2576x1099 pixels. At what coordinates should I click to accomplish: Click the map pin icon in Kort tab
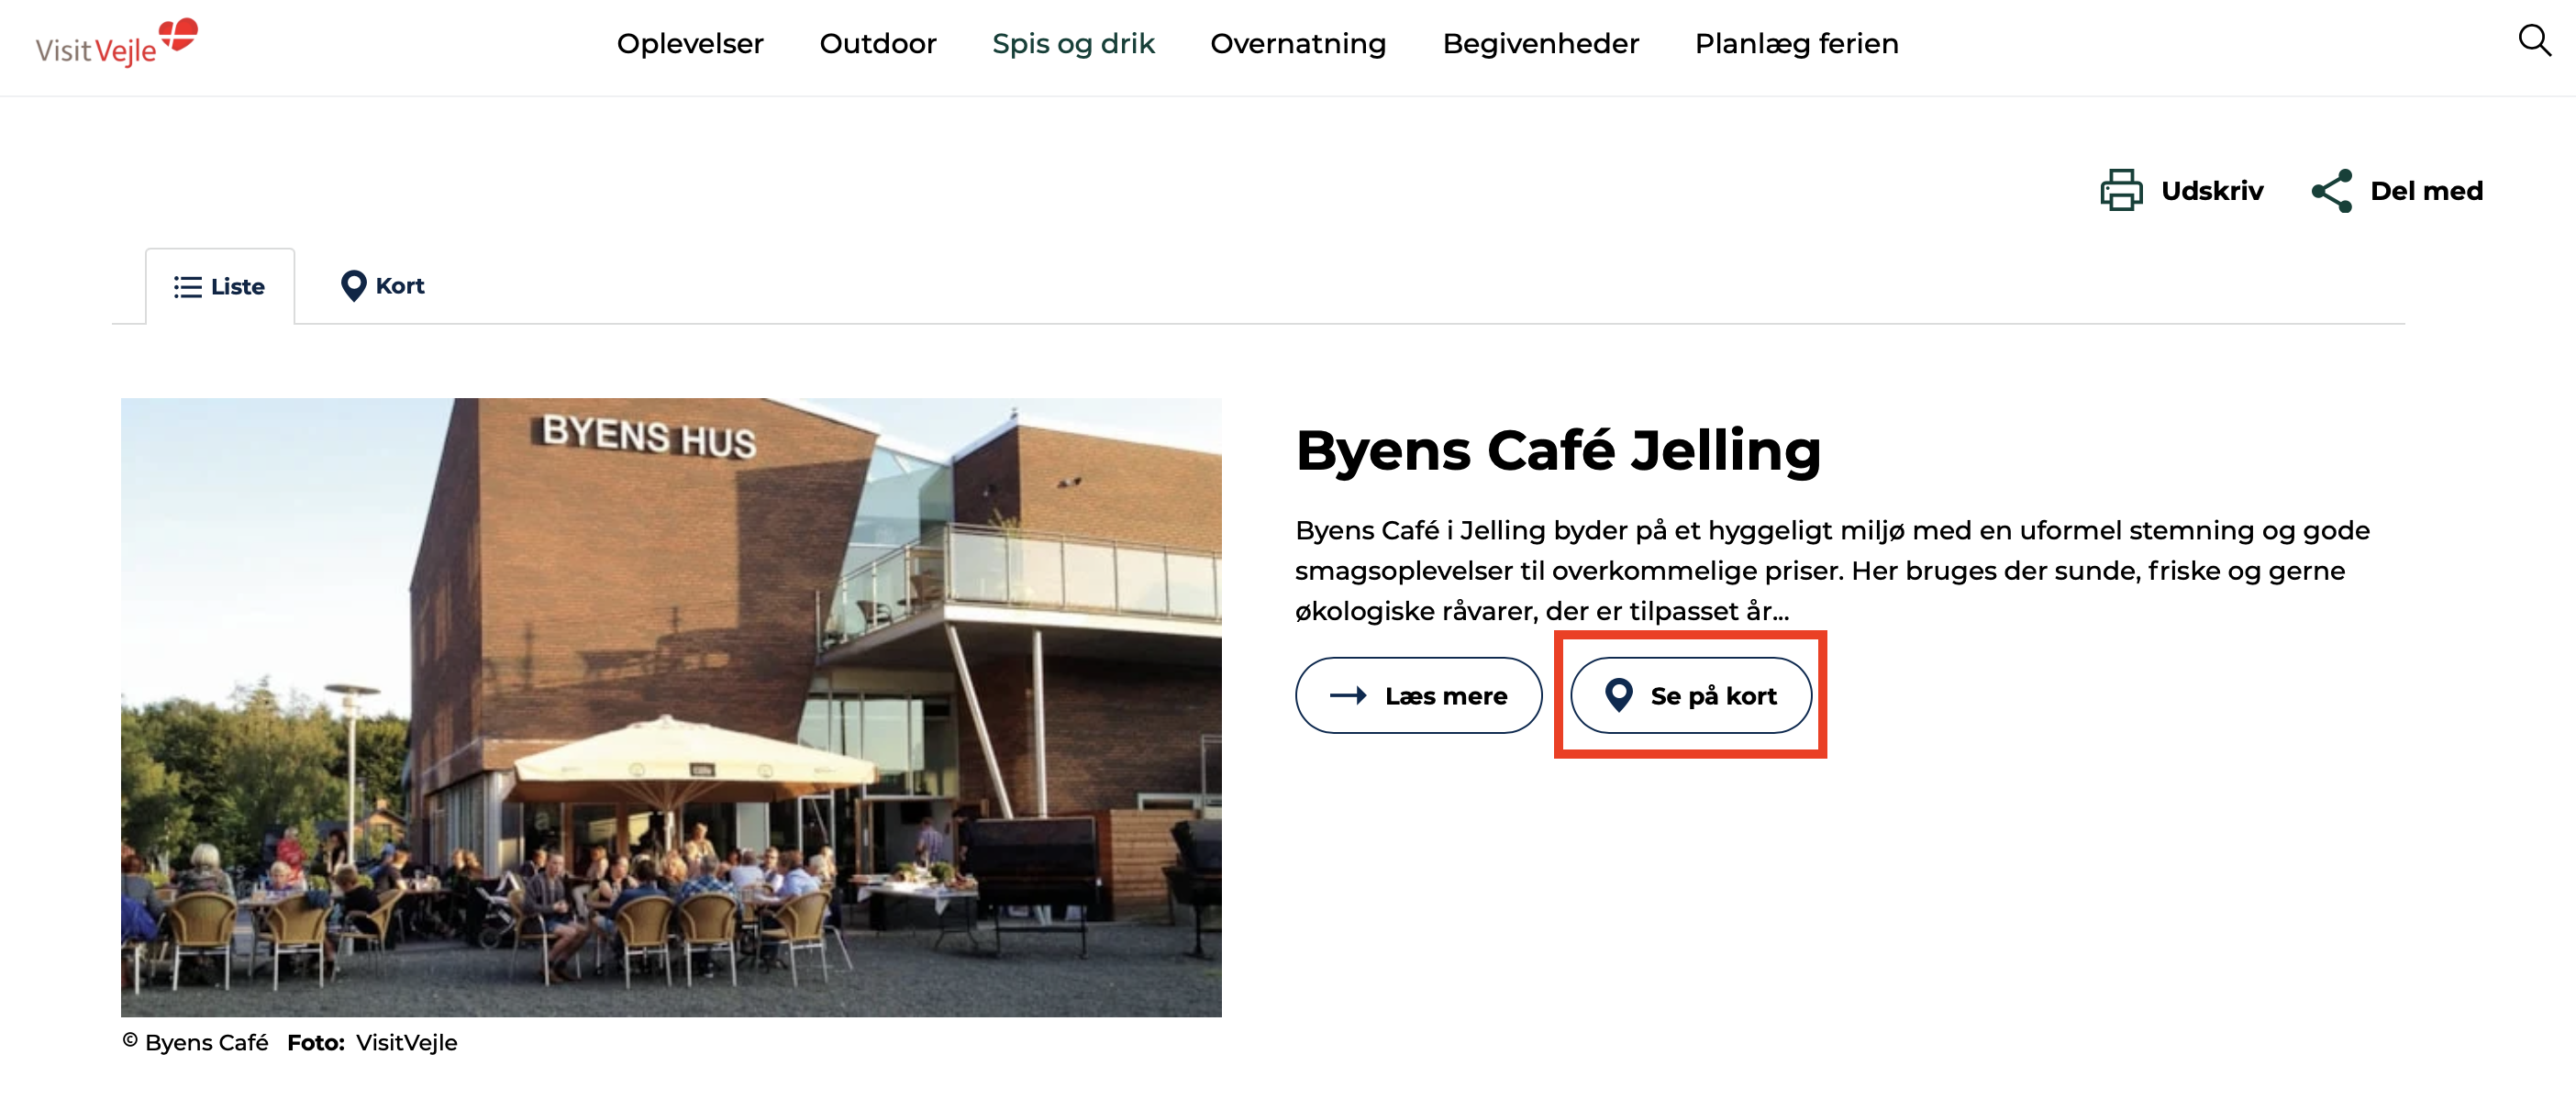point(353,286)
